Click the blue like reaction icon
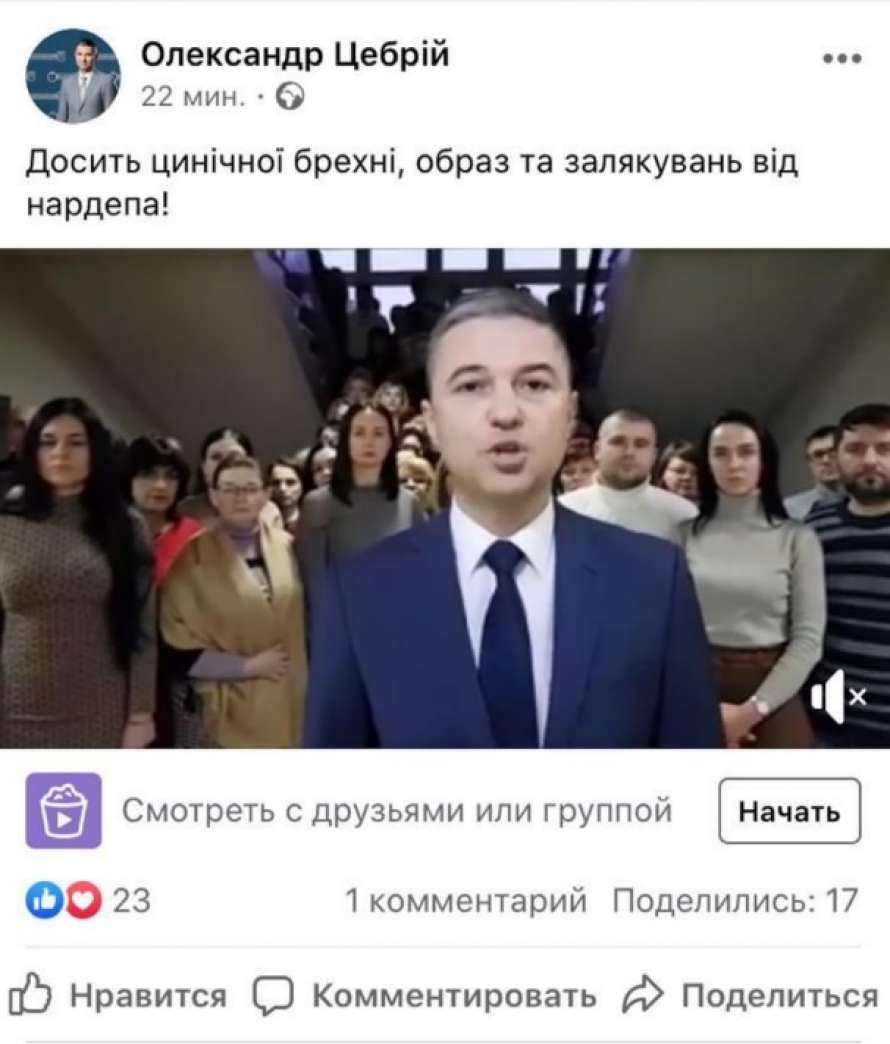 [44, 900]
